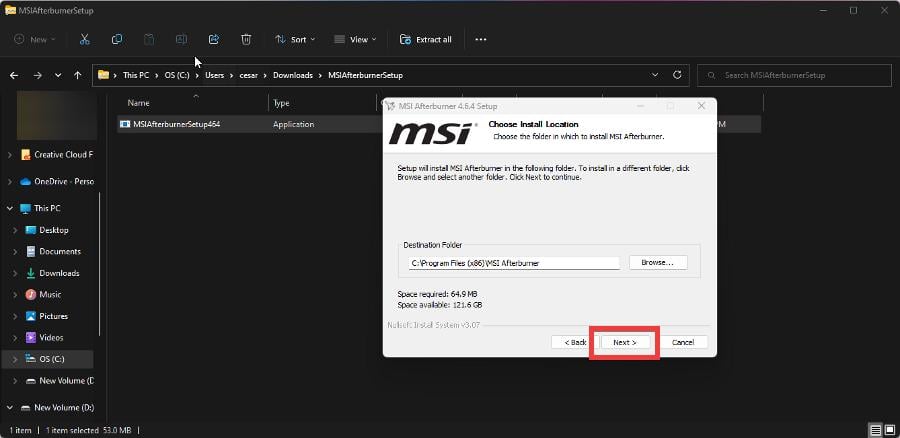Click the Rename icon in toolbar

[181, 40]
